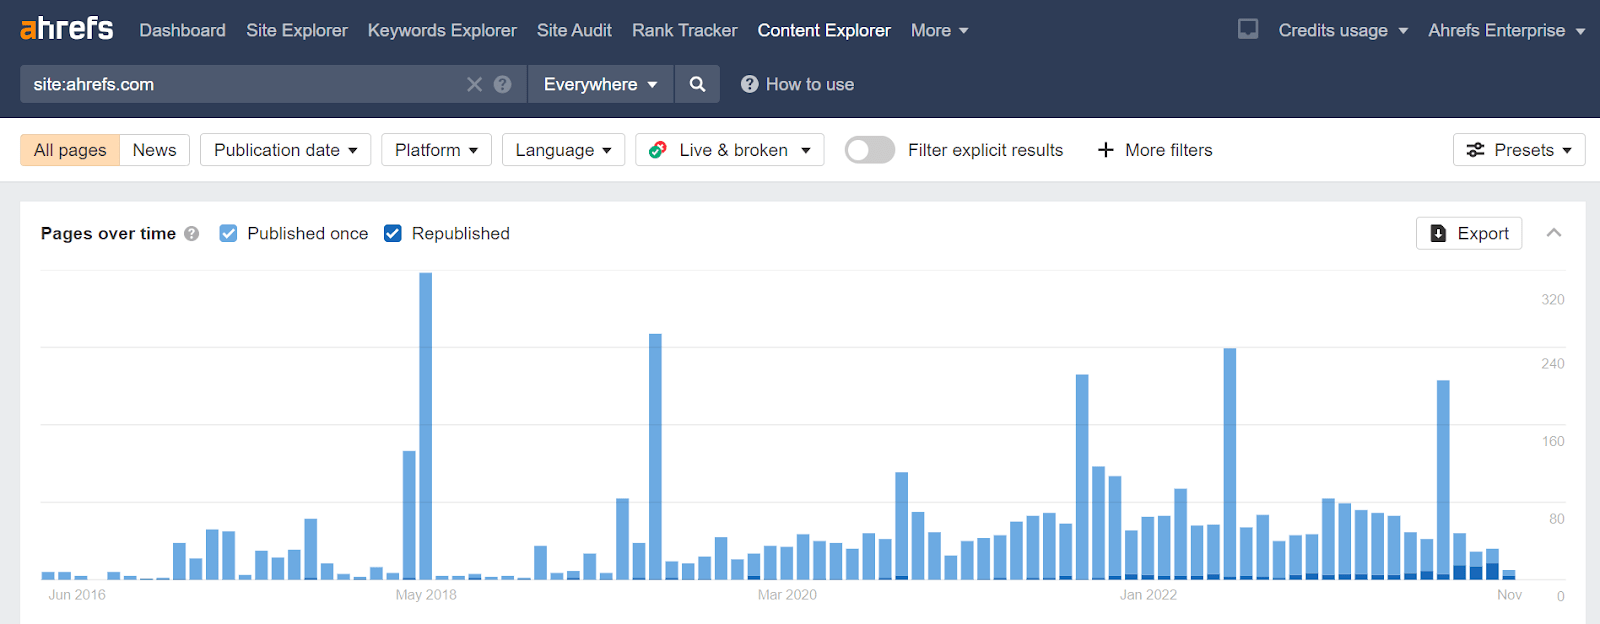Open the Presets dropdown
The width and height of the screenshot is (1600, 624).
pyautogui.click(x=1519, y=150)
